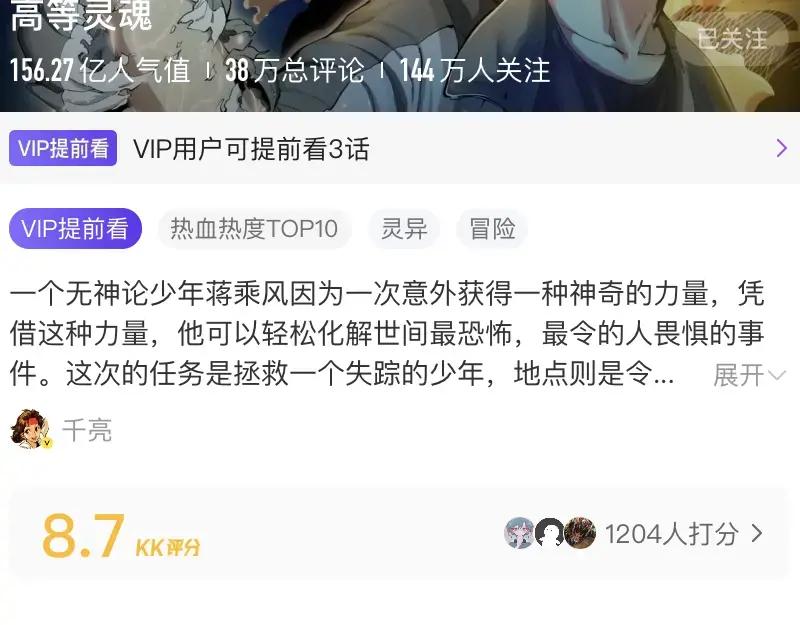Open 1204人打分 ratings list
The height and width of the screenshot is (625, 800).
671,534
